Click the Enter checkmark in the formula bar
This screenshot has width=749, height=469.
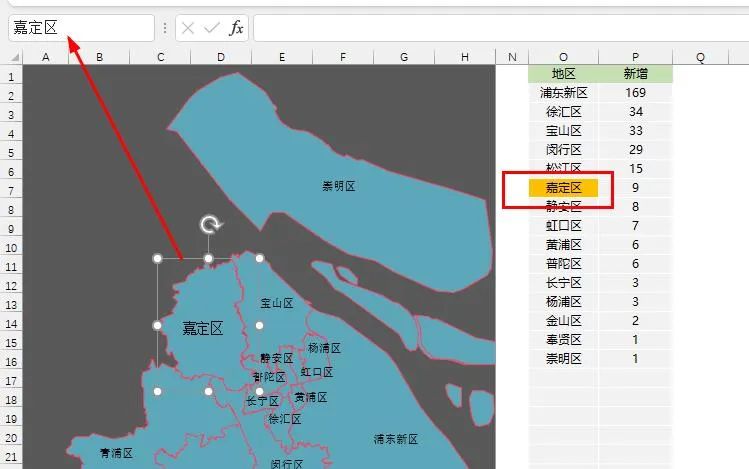pyautogui.click(x=211, y=28)
